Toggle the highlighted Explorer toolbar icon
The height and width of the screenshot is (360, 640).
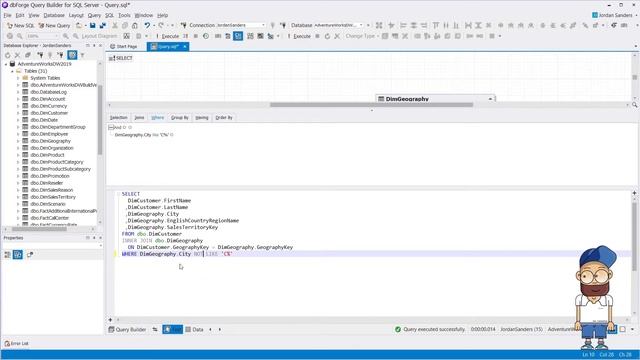[72, 55]
